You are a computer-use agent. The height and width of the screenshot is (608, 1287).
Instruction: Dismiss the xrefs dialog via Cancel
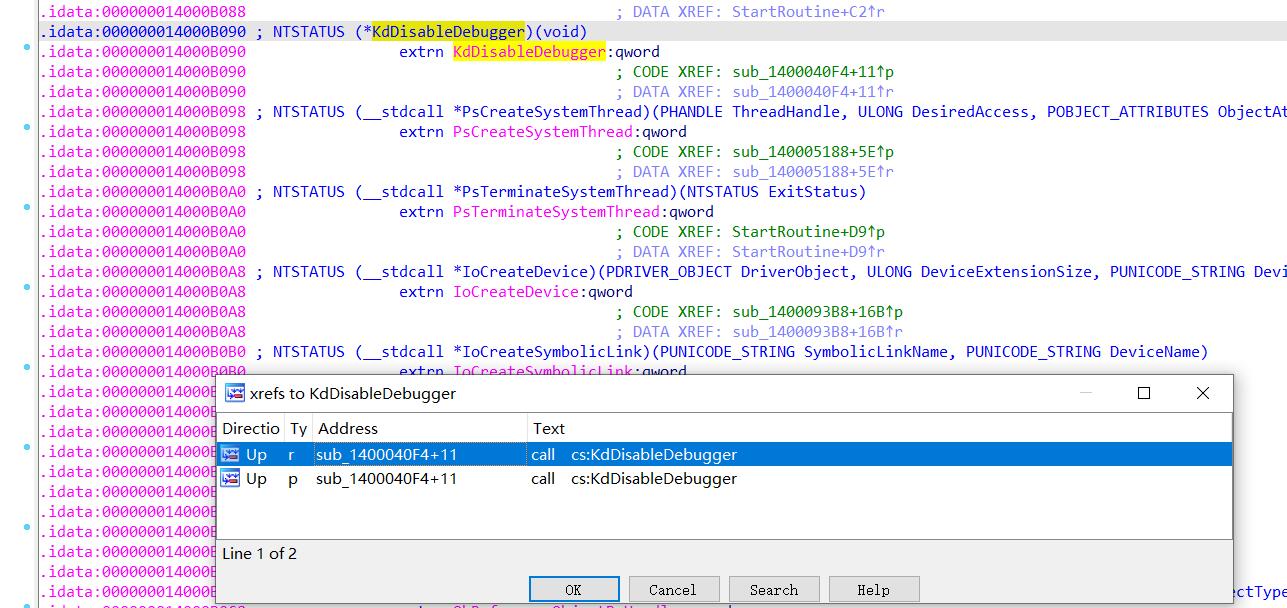pos(673,589)
